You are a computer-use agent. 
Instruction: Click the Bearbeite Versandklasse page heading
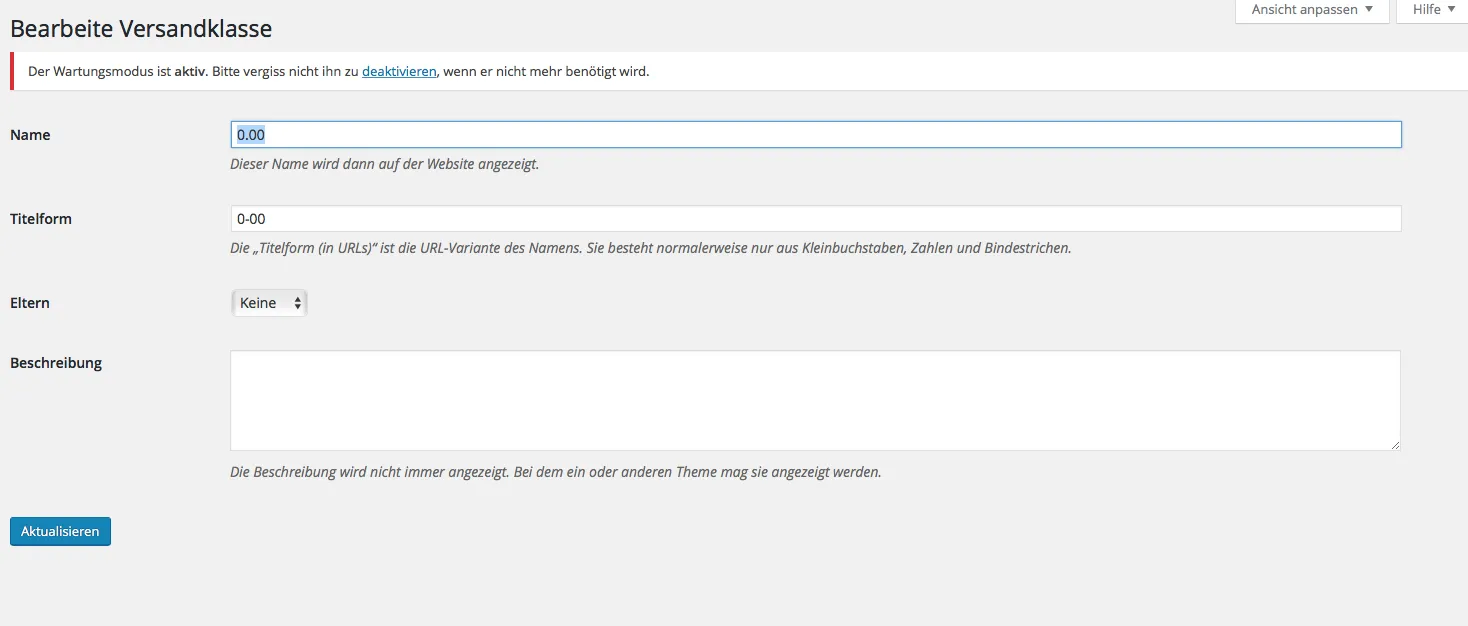pos(141,29)
